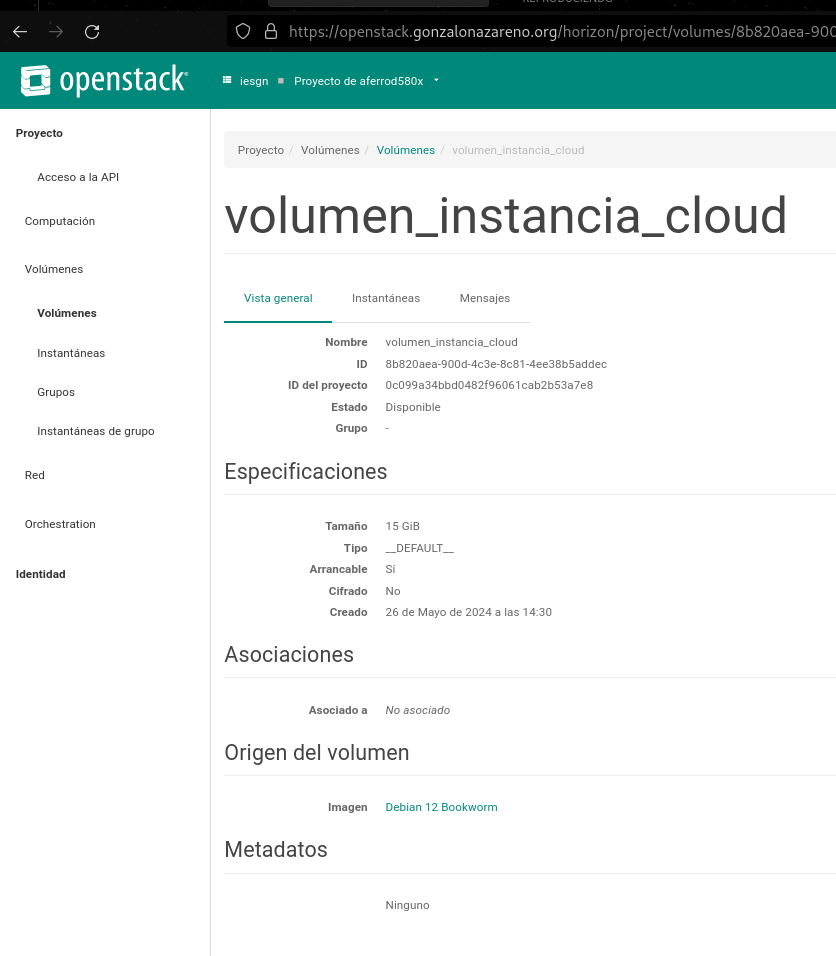836x956 pixels.
Task: Click the project ID value 0c099a34bbd0482f96061cab2b53a7e8
Action: [x=489, y=385]
